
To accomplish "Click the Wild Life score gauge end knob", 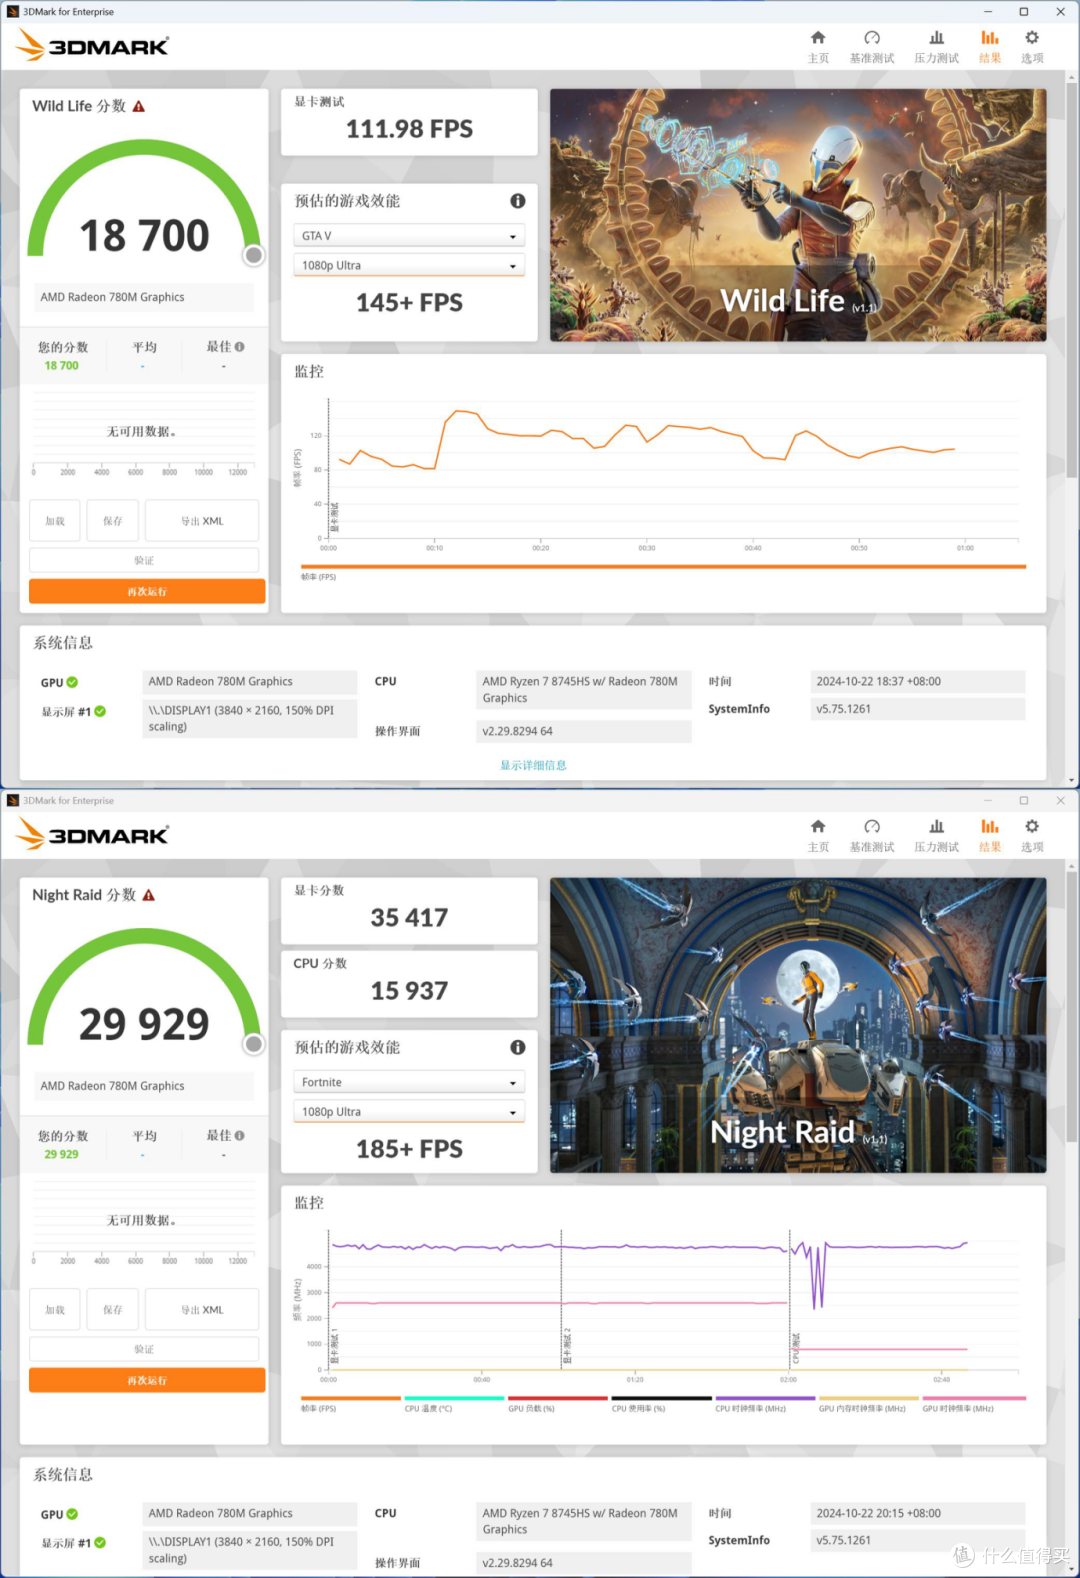I will 254,255.
